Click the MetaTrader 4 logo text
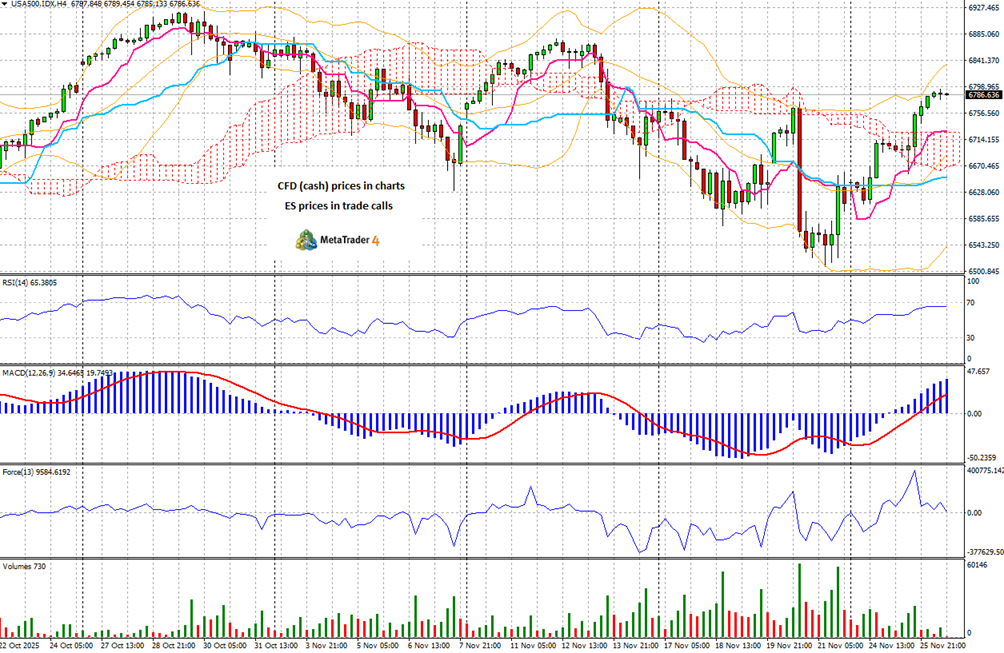The width and height of the screenshot is (1004, 653). (x=350, y=241)
